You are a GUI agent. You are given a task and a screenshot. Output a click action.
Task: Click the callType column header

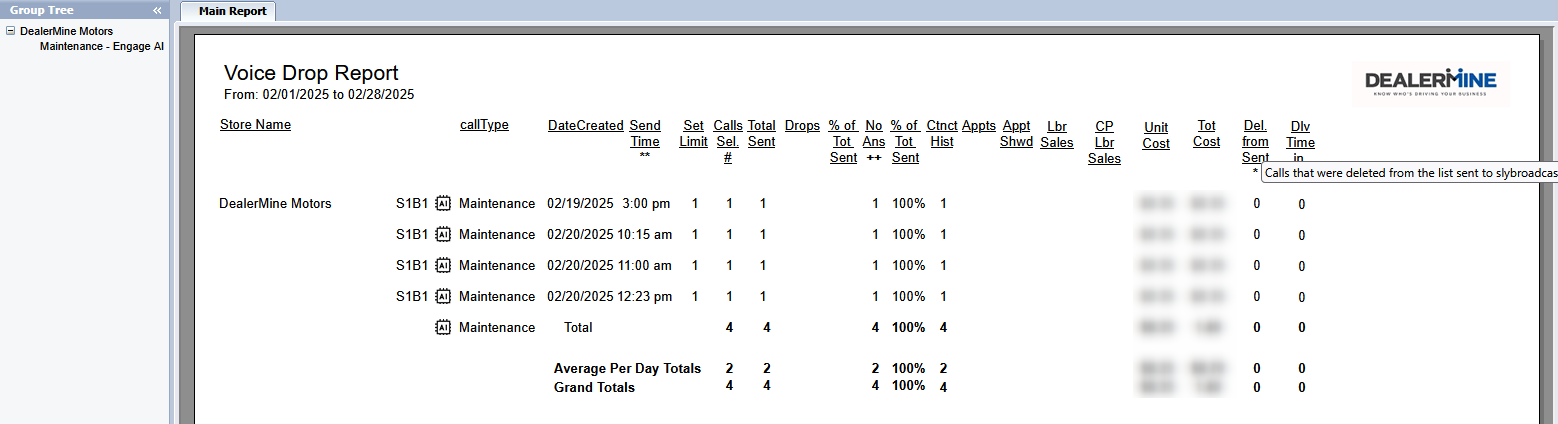coord(484,125)
